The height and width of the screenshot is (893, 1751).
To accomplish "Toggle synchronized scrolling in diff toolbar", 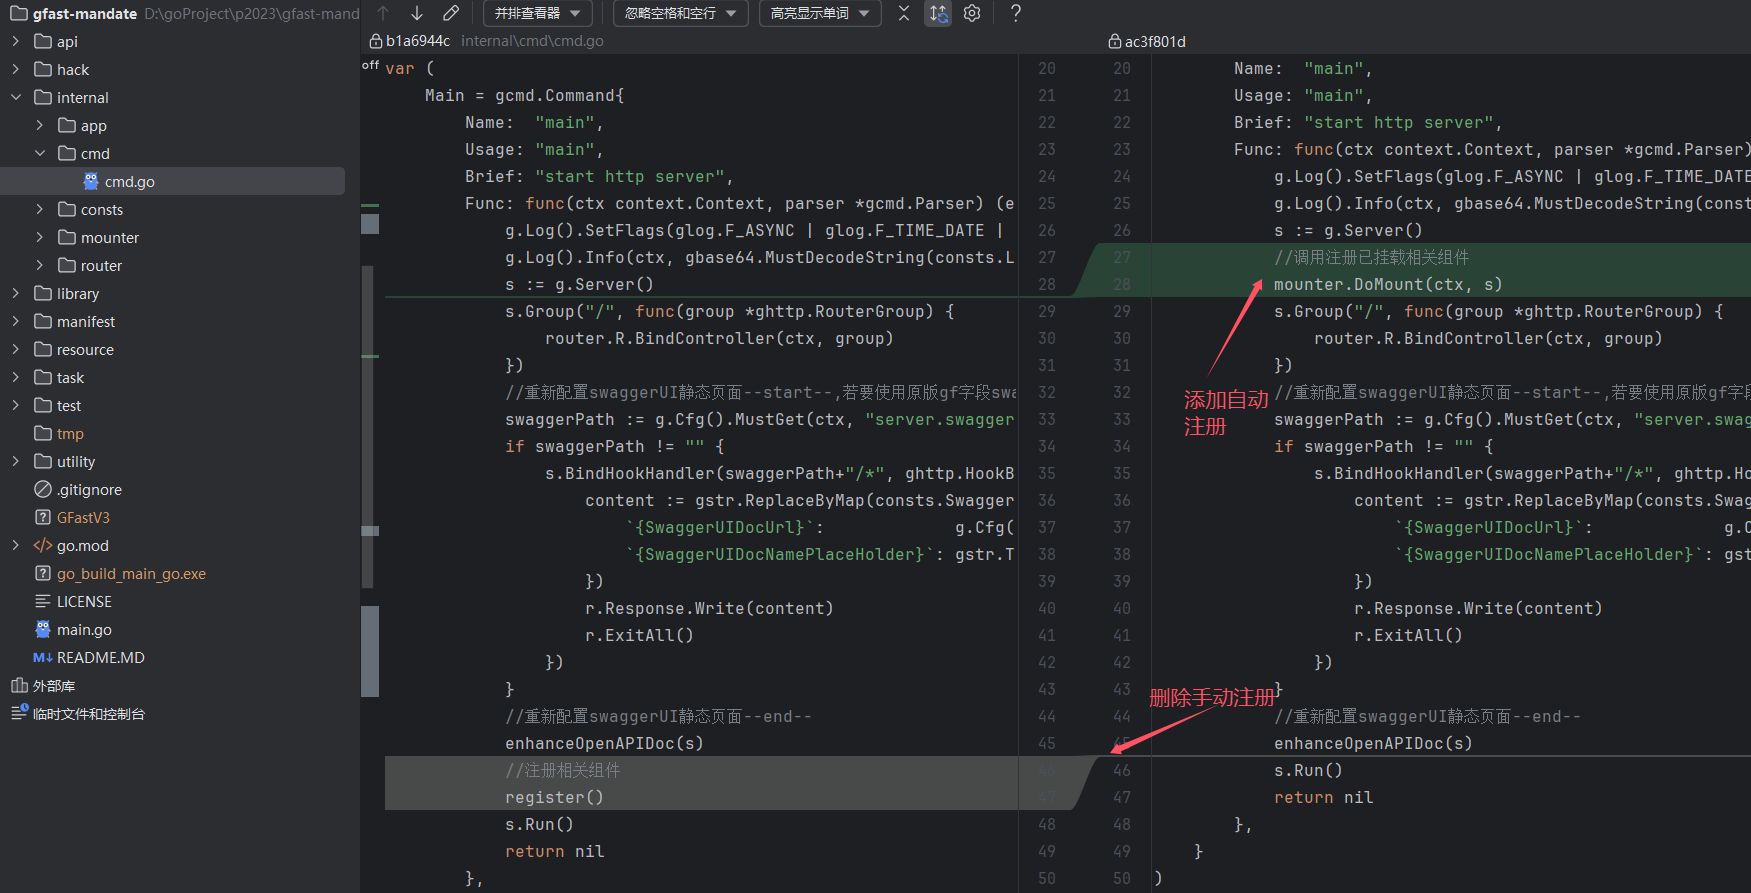I will pyautogui.click(x=938, y=13).
